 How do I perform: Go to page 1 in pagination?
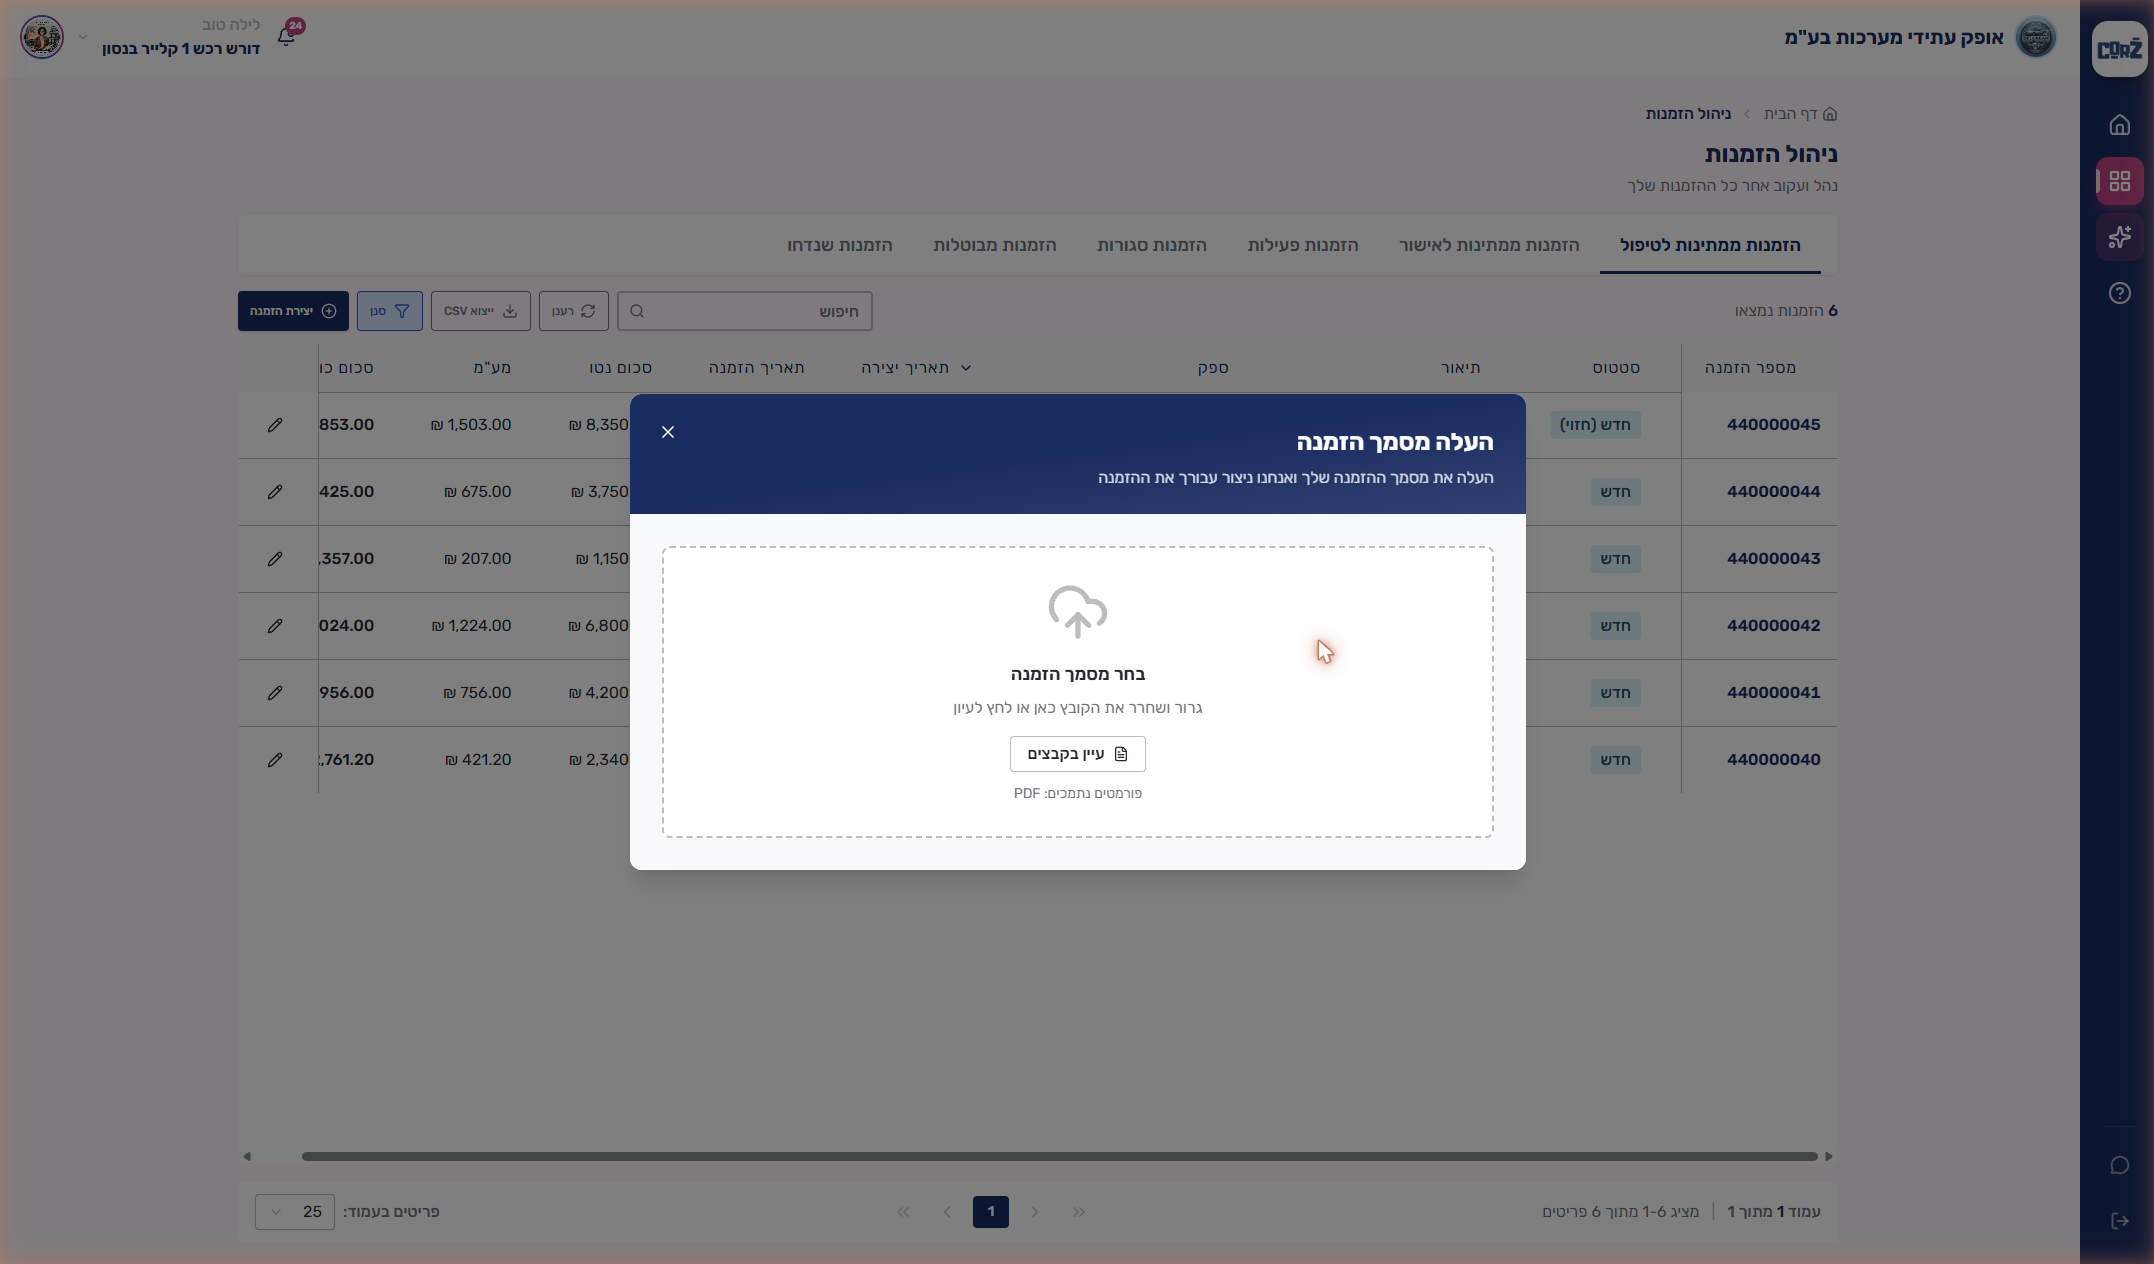point(991,1212)
